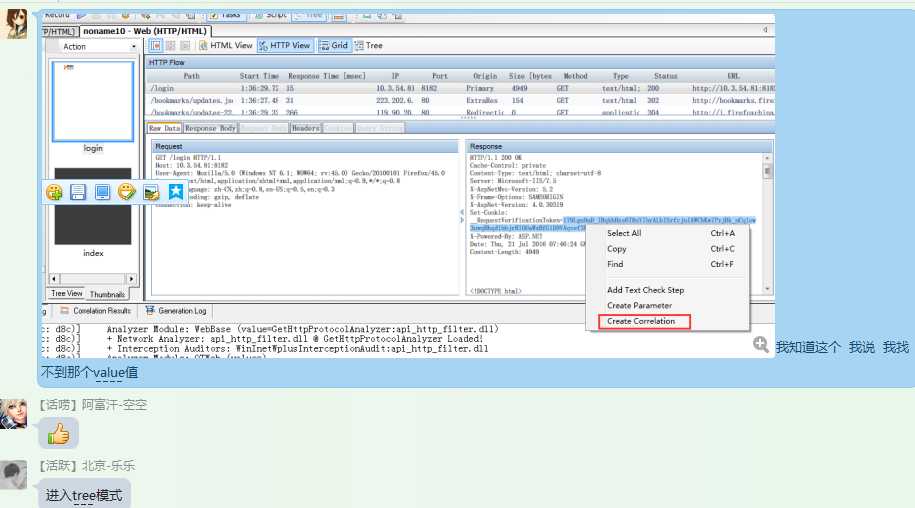Click the Response pane header
The height and width of the screenshot is (508, 915).
[619, 146]
